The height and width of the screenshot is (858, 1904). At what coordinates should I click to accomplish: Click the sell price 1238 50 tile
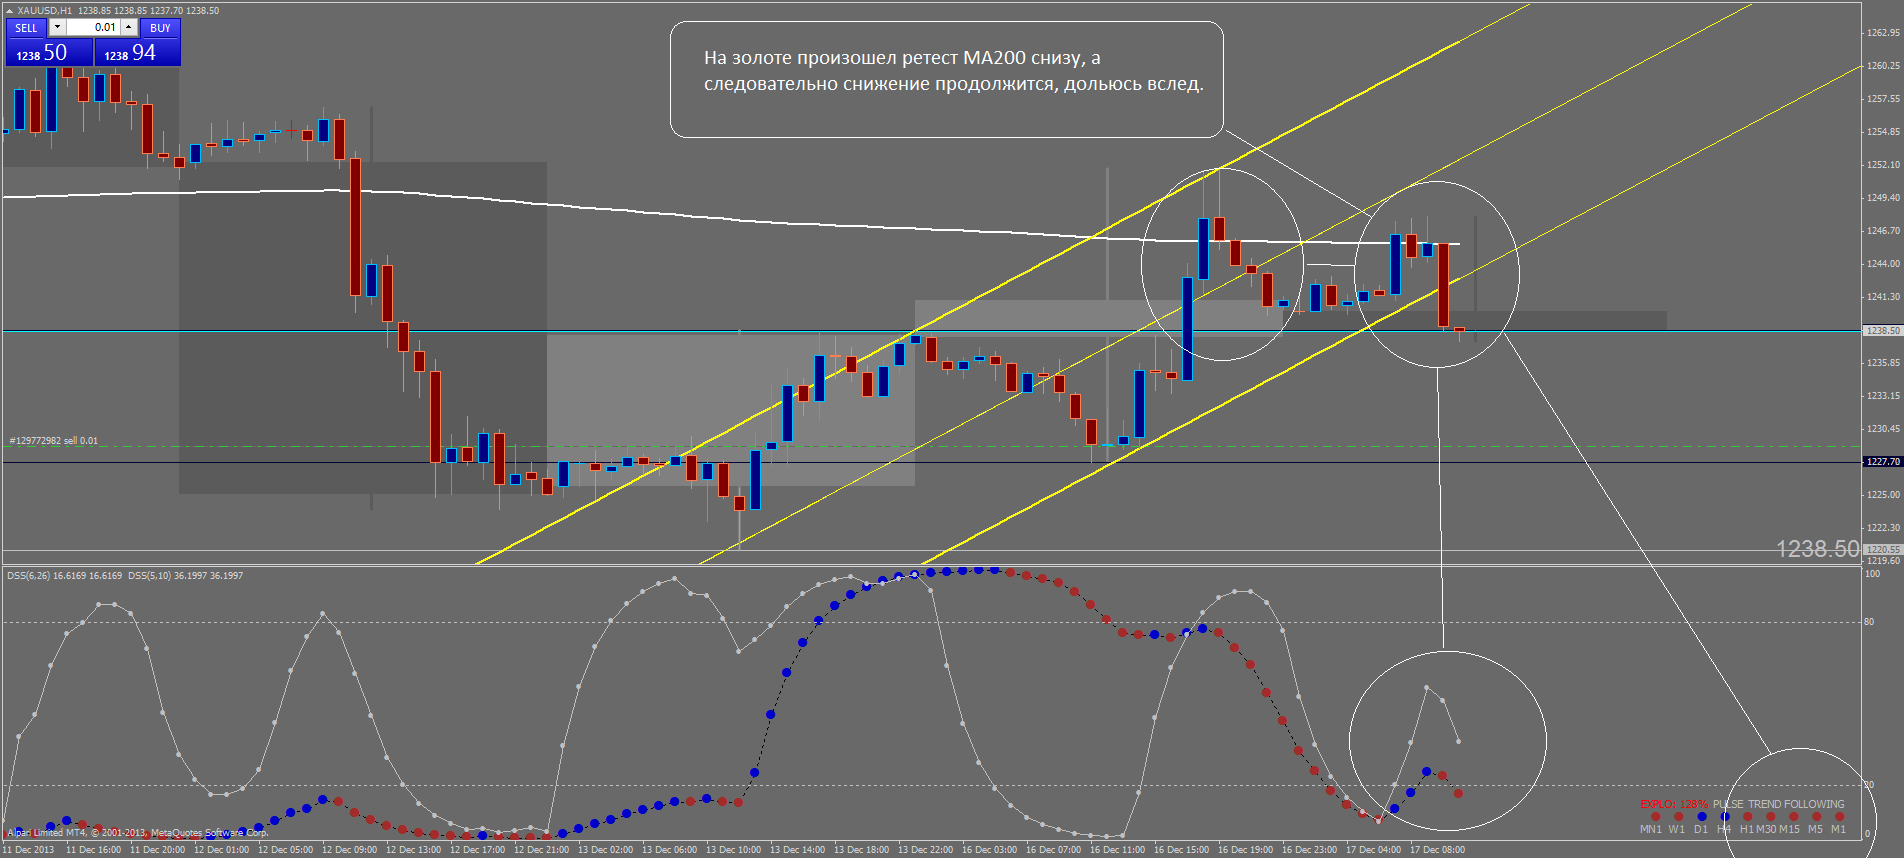pyautogui.click(x=49, y=53)
